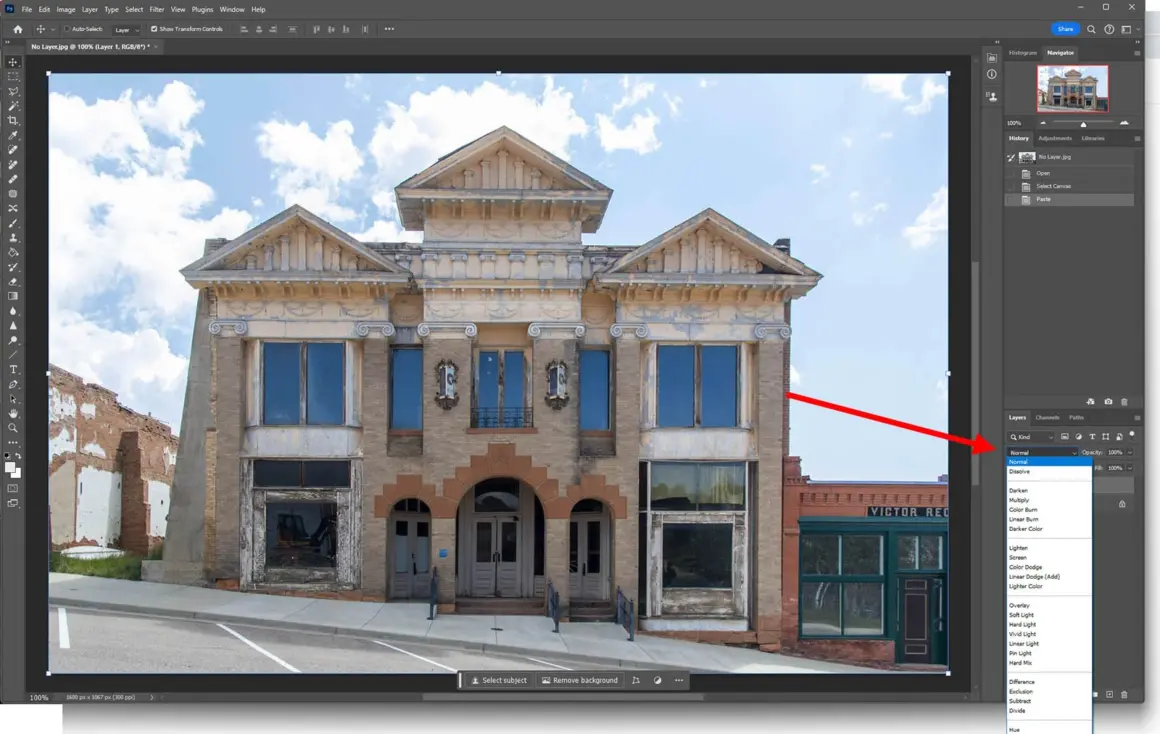Open the Filter menu

pyautogui.click(x=157, y=9)
